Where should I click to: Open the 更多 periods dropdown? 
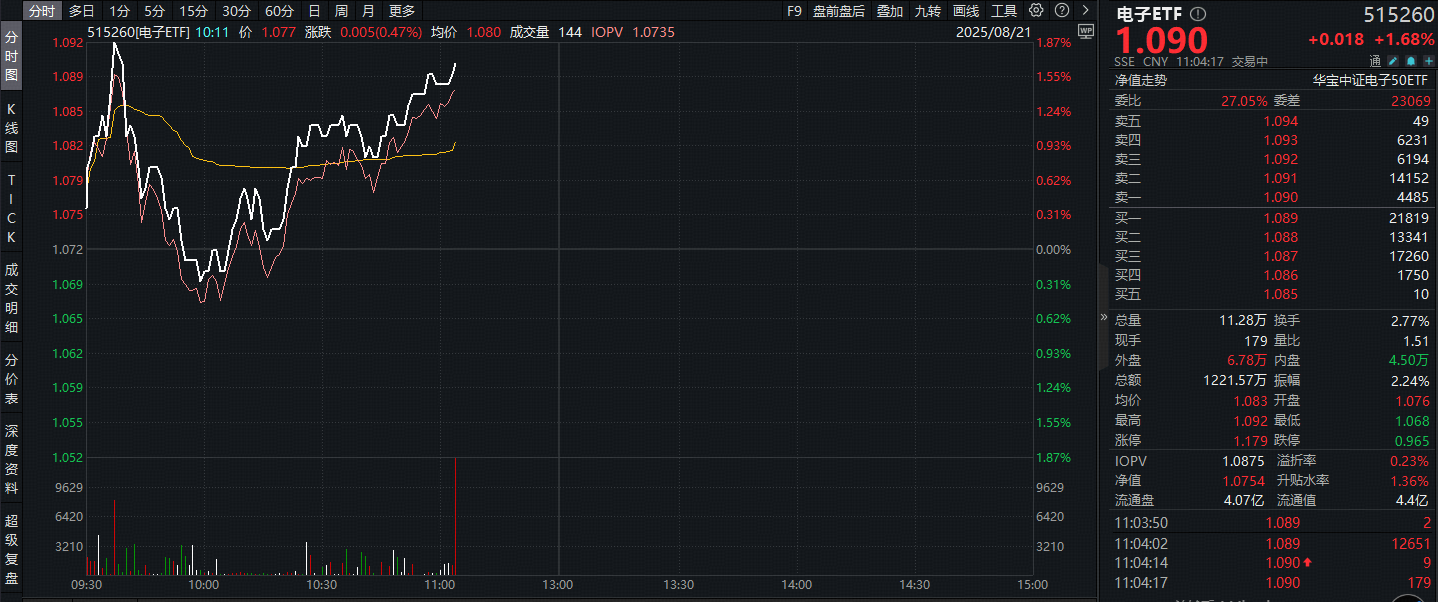tap(401, 11)
